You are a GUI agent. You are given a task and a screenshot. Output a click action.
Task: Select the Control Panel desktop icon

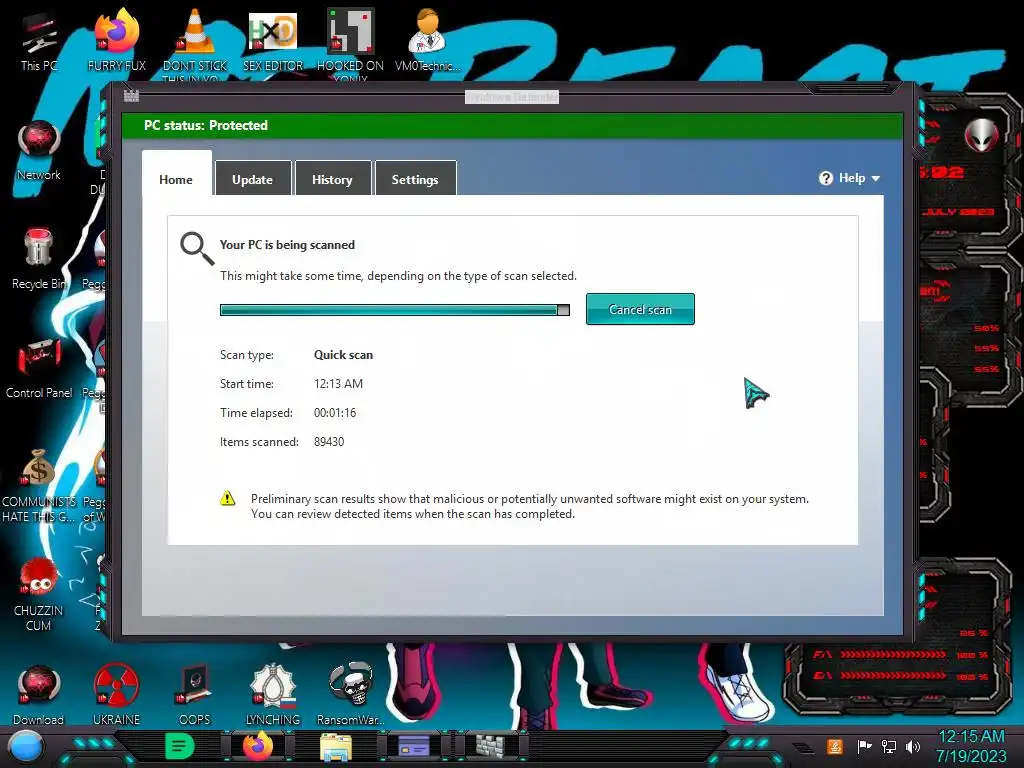39,368
